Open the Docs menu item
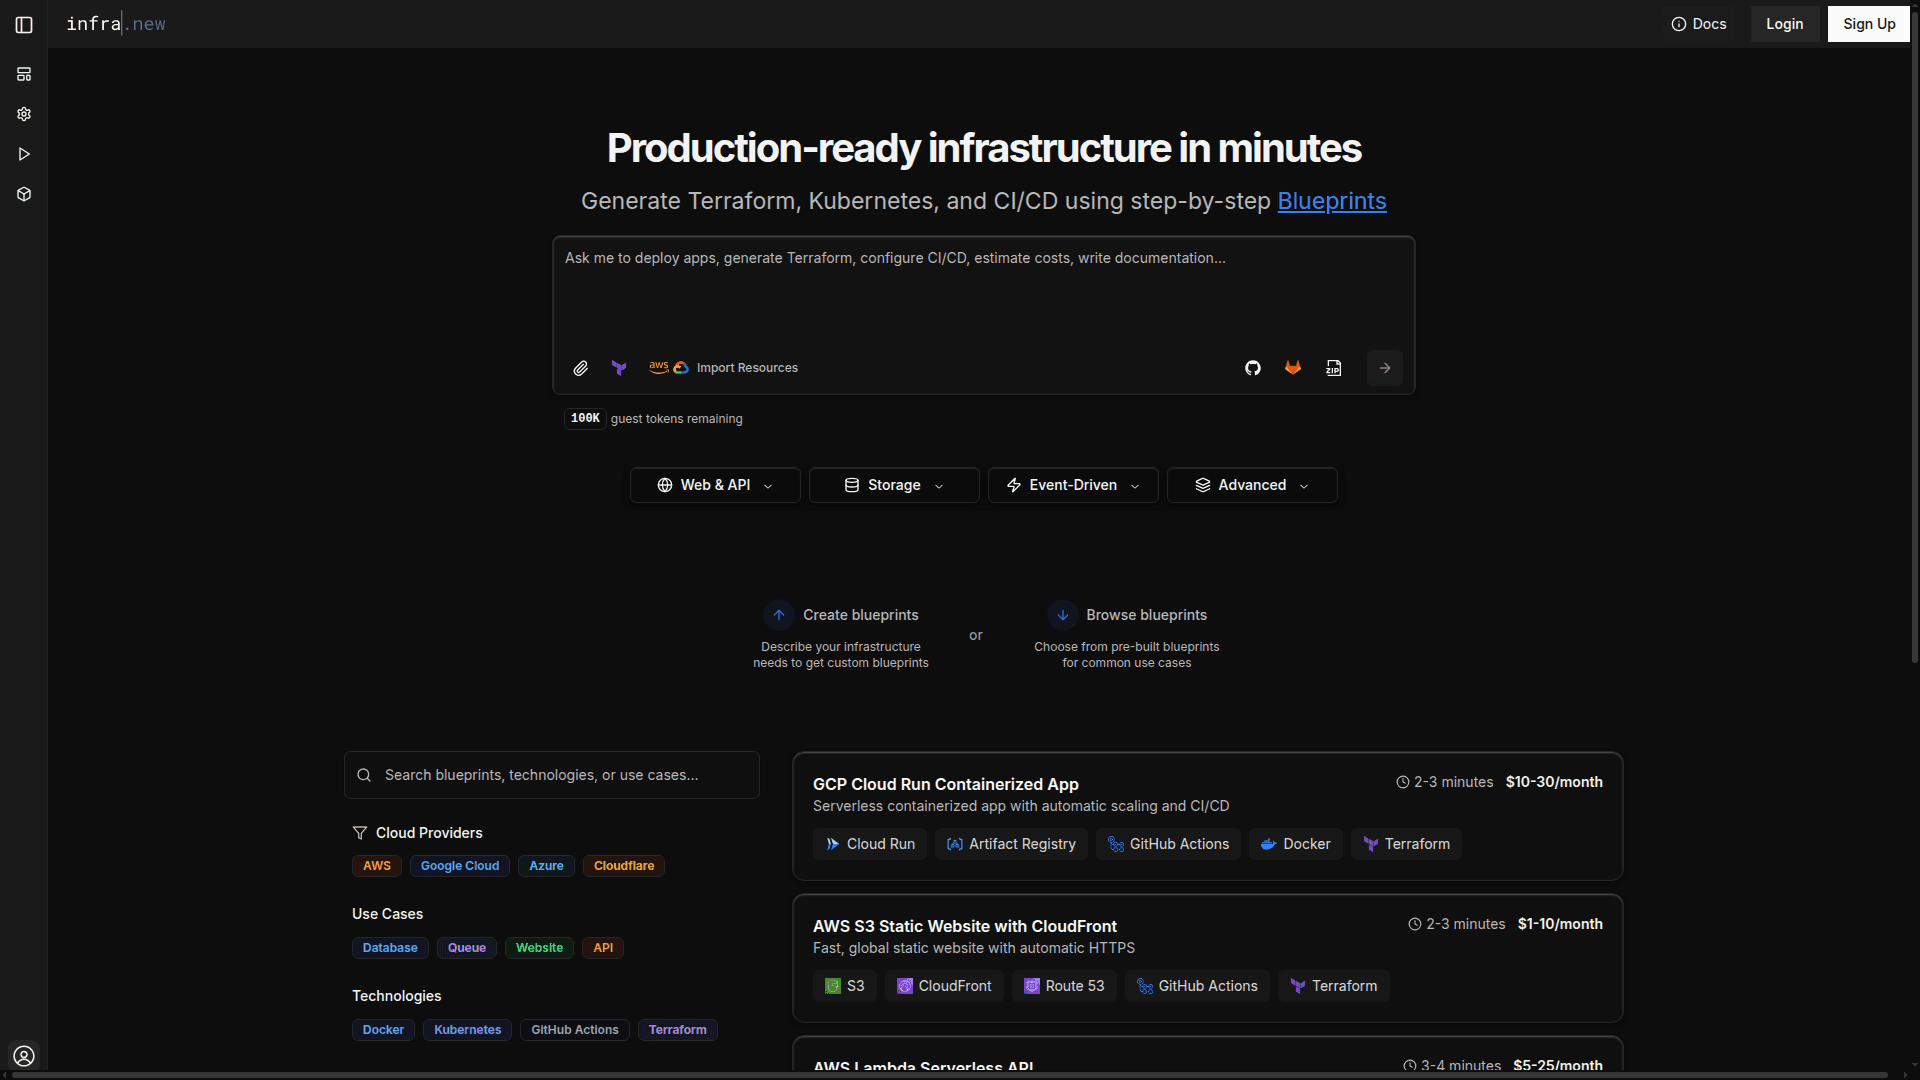1920x1080 pixels. pos(1699,24)
